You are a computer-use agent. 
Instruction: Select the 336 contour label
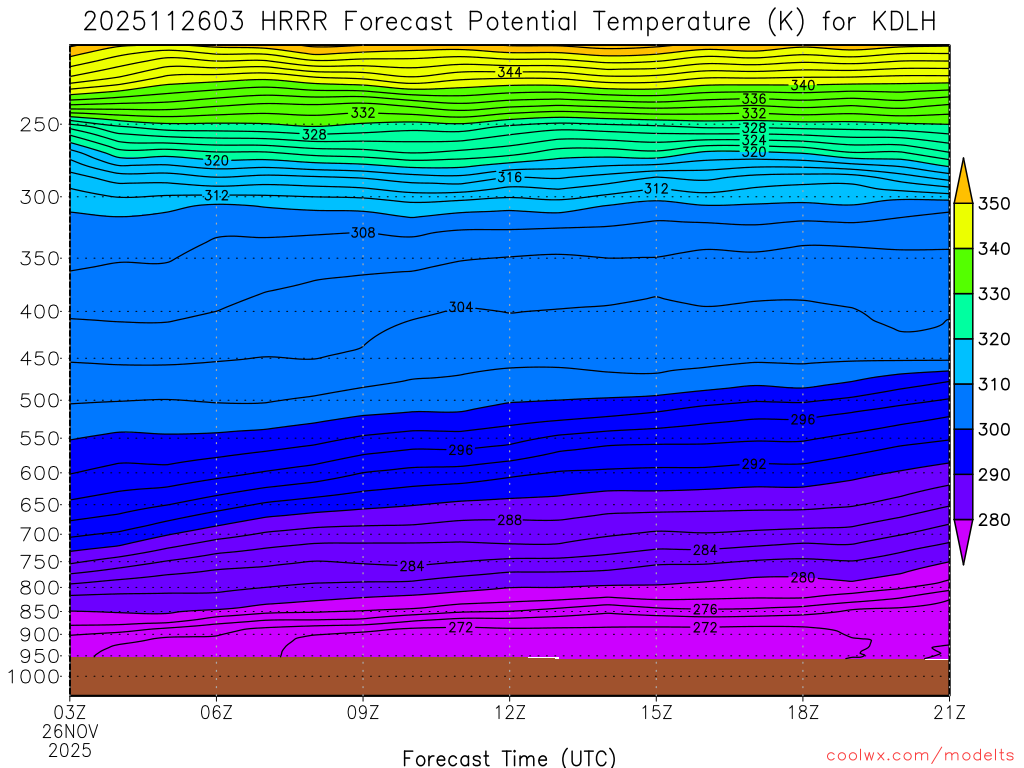(x=754, y=99)
